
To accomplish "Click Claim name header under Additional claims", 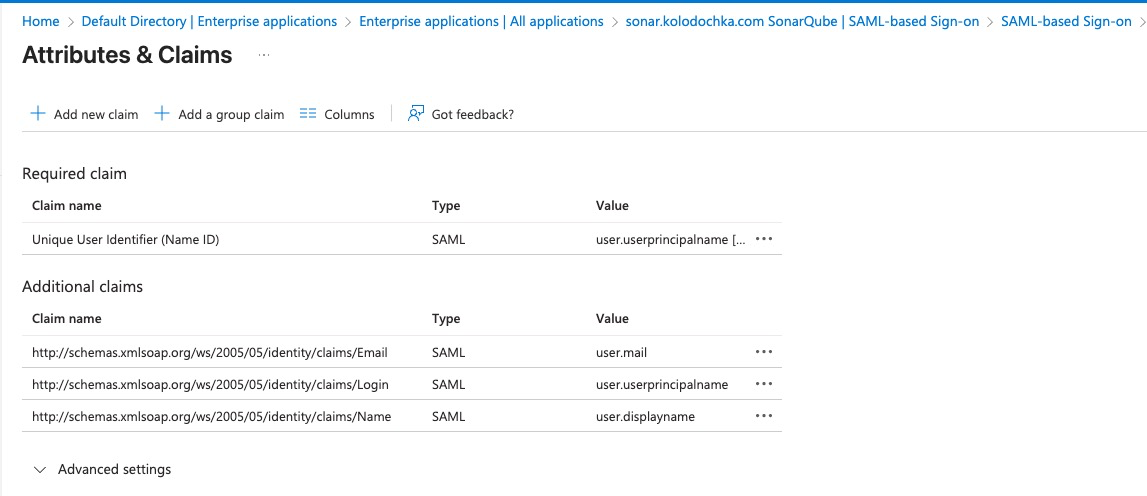I will pos(67,318).
